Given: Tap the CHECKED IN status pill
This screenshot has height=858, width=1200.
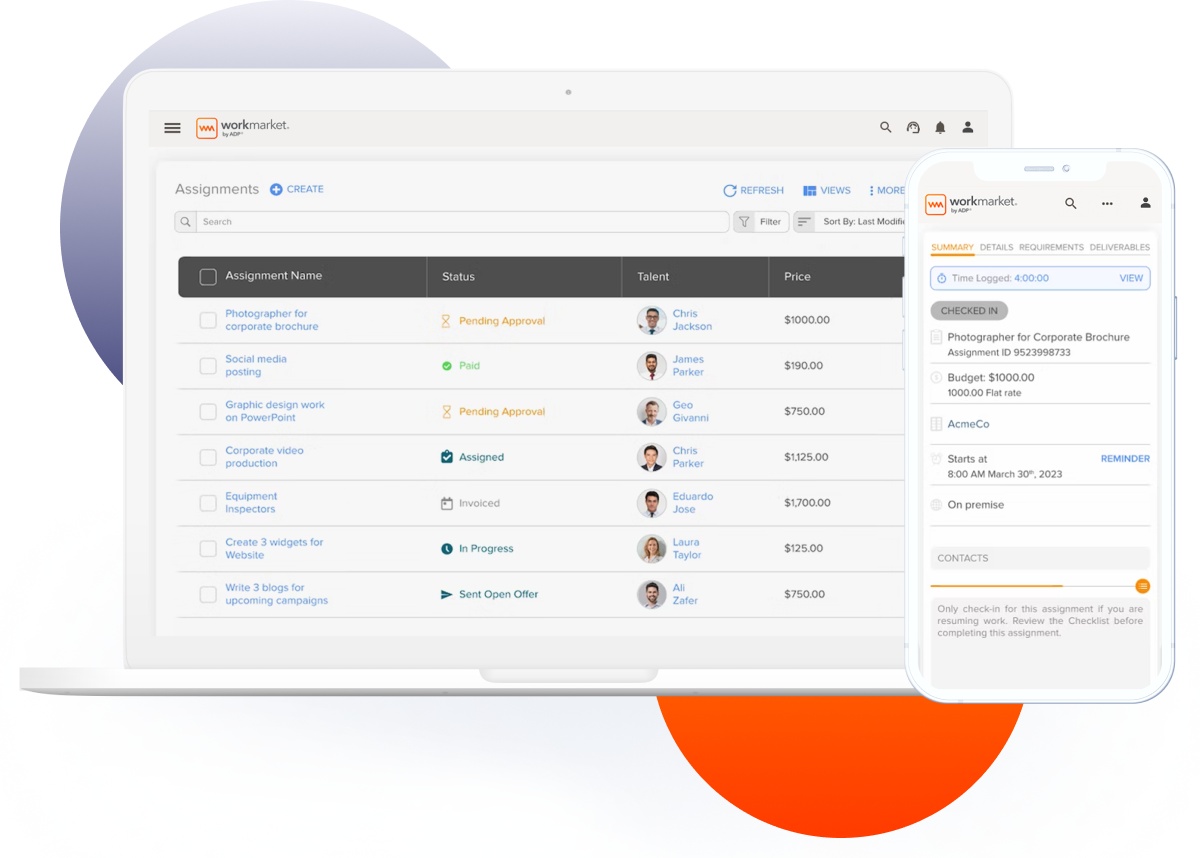Looking at the screenshot, I should coord(969,311).
